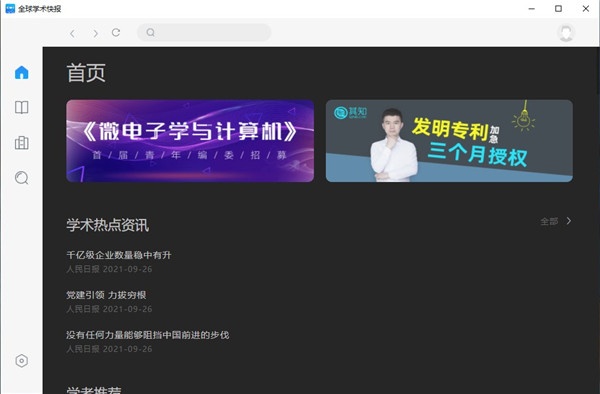Expand 学术热点资讯 with the chevron arrow
This screenshot has width=600, height=394.
(x=569, y=221)
